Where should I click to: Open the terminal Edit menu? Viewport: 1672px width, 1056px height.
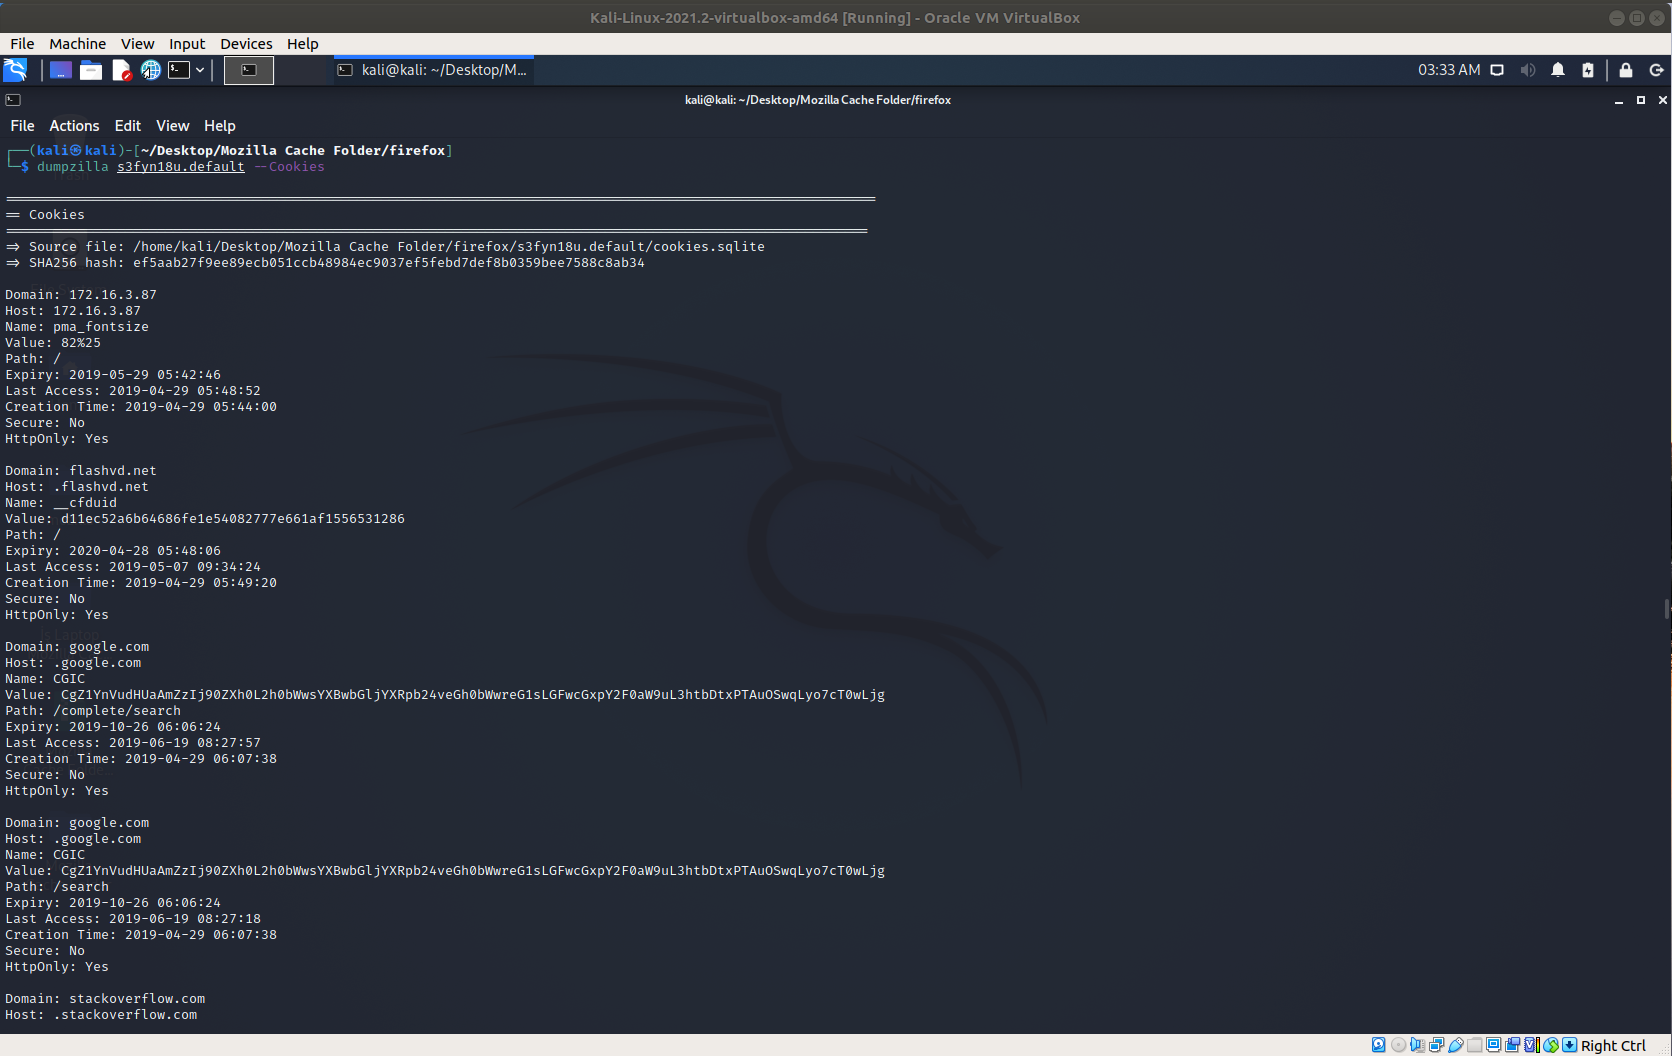[128, 126]
